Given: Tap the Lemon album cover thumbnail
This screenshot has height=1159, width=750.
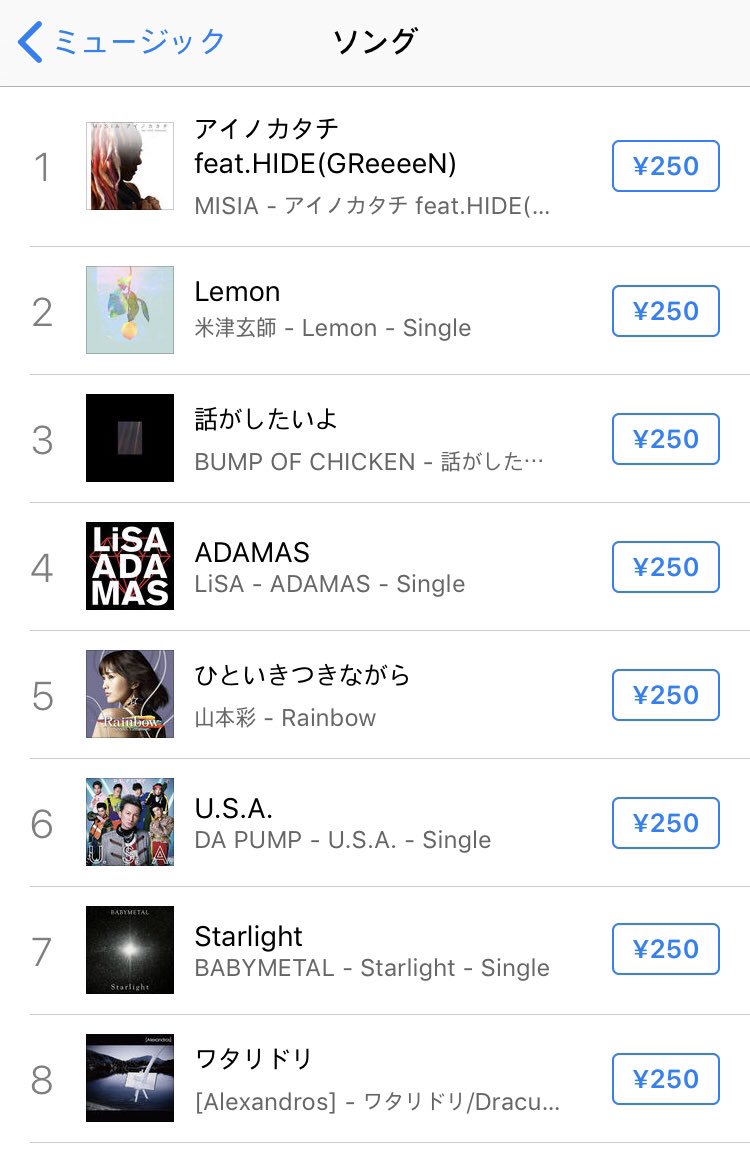Looking at the screenshot, I should pyautogui.click(x=130, y=310).
